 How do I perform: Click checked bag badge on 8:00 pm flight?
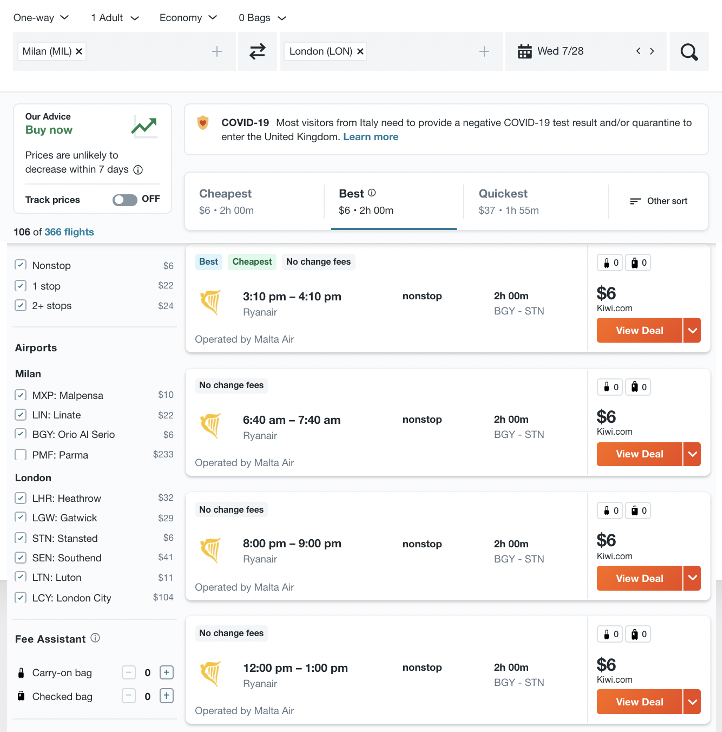click(x=638, y=511)
